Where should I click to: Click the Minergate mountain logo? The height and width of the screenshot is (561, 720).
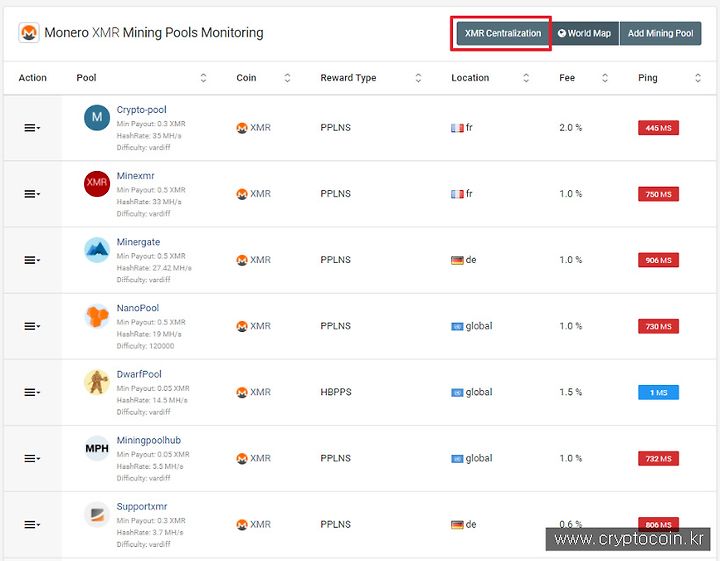[97, 250]
